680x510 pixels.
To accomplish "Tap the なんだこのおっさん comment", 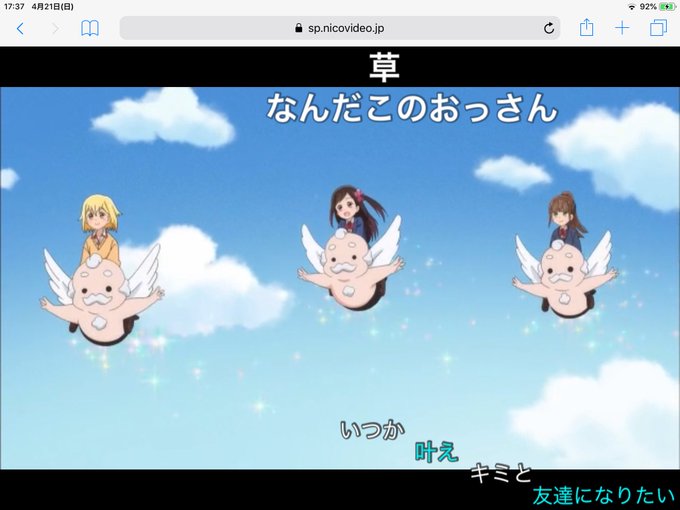I will point(412,108).
